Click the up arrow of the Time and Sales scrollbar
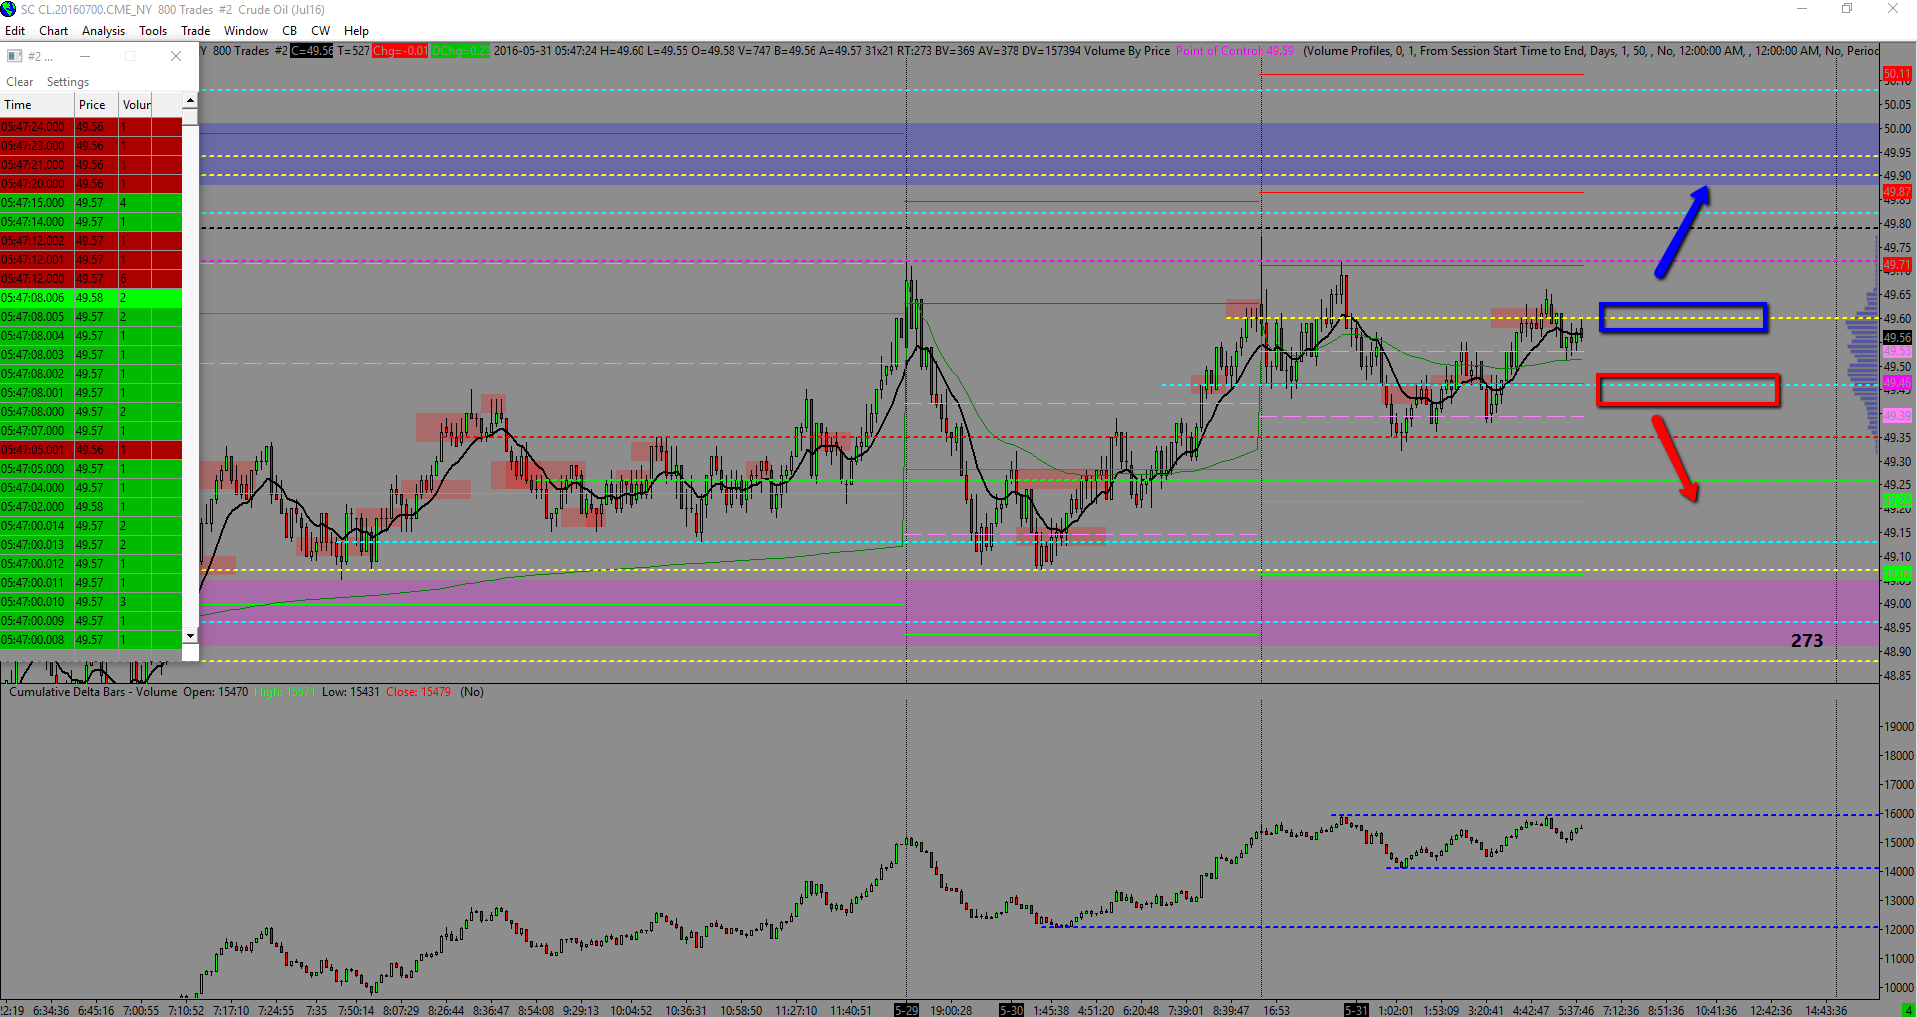 [190, 101]
